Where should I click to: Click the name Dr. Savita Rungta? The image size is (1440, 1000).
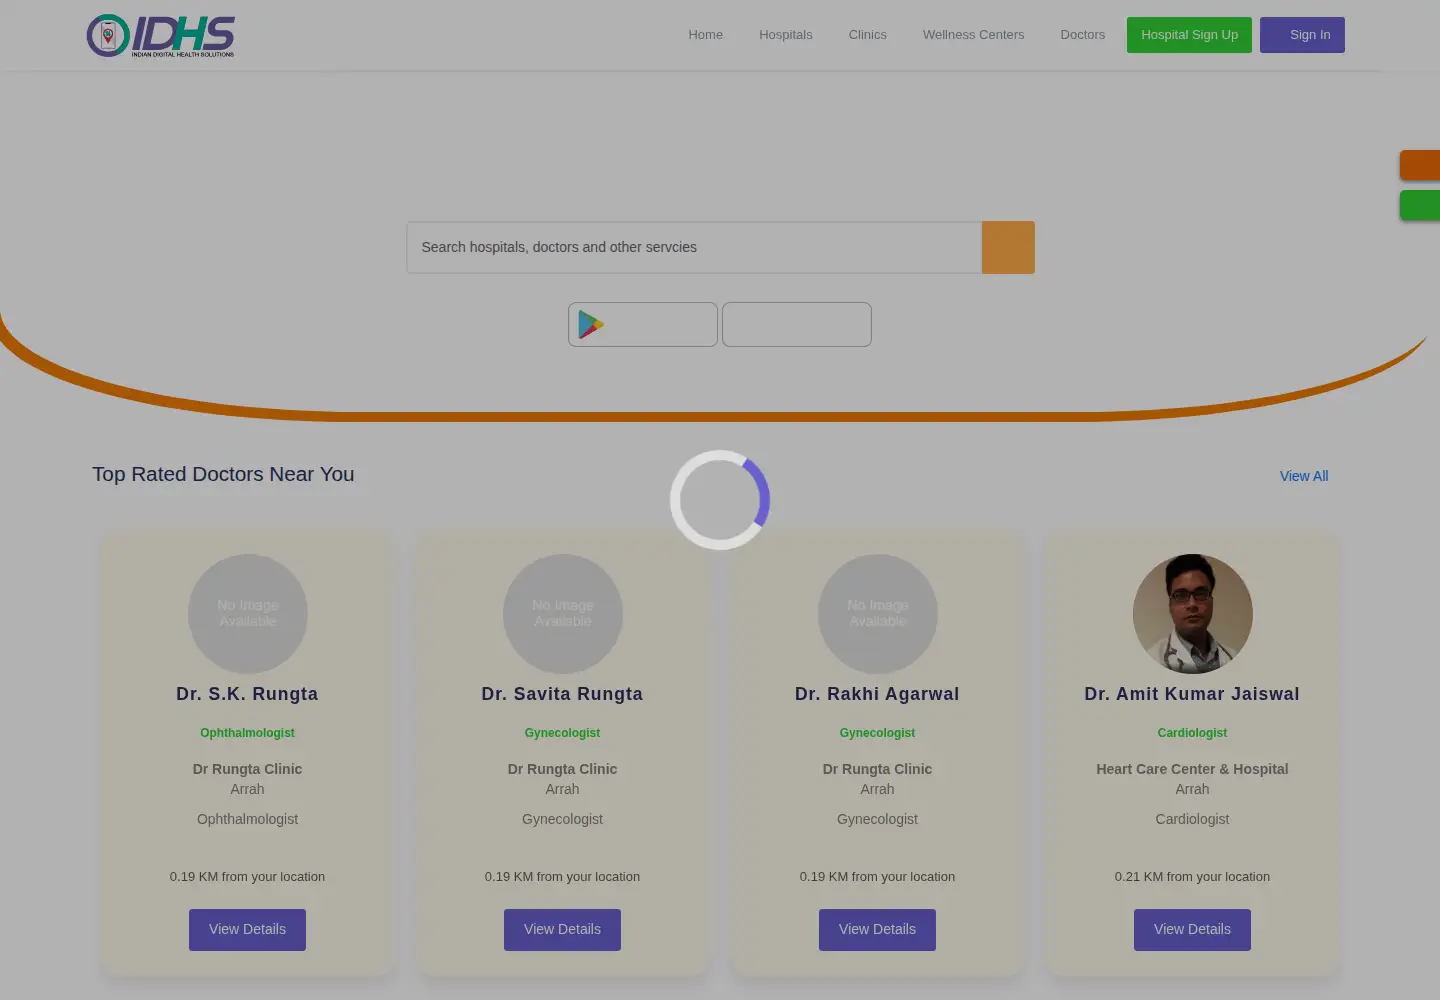point(562,694)
